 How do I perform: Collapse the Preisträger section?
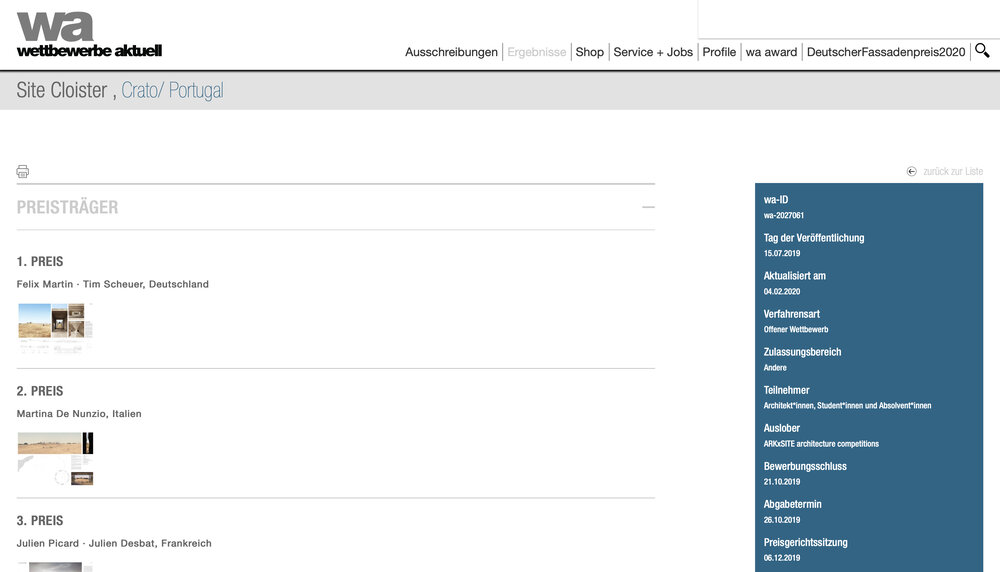(648, 207)
